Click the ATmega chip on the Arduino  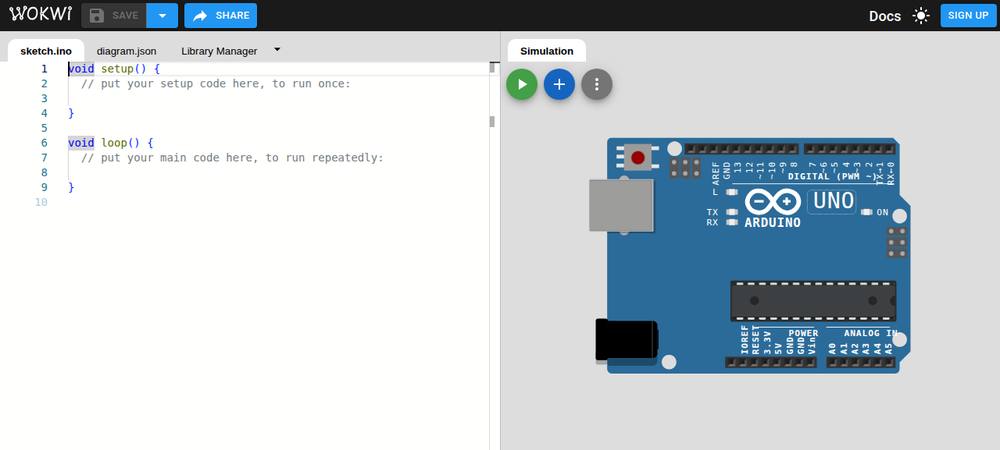(x=813, y=300)
